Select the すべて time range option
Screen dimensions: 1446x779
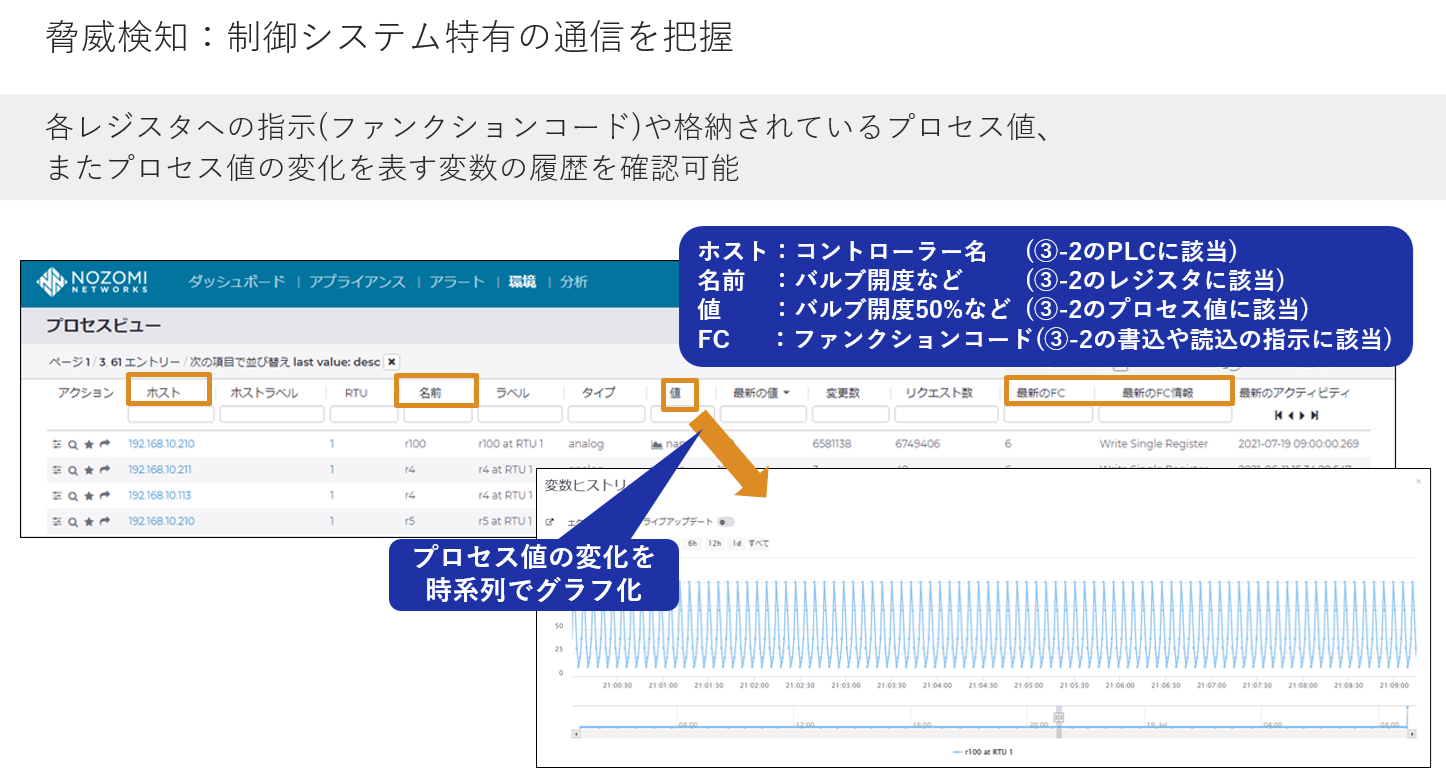(x=758, y=543)
